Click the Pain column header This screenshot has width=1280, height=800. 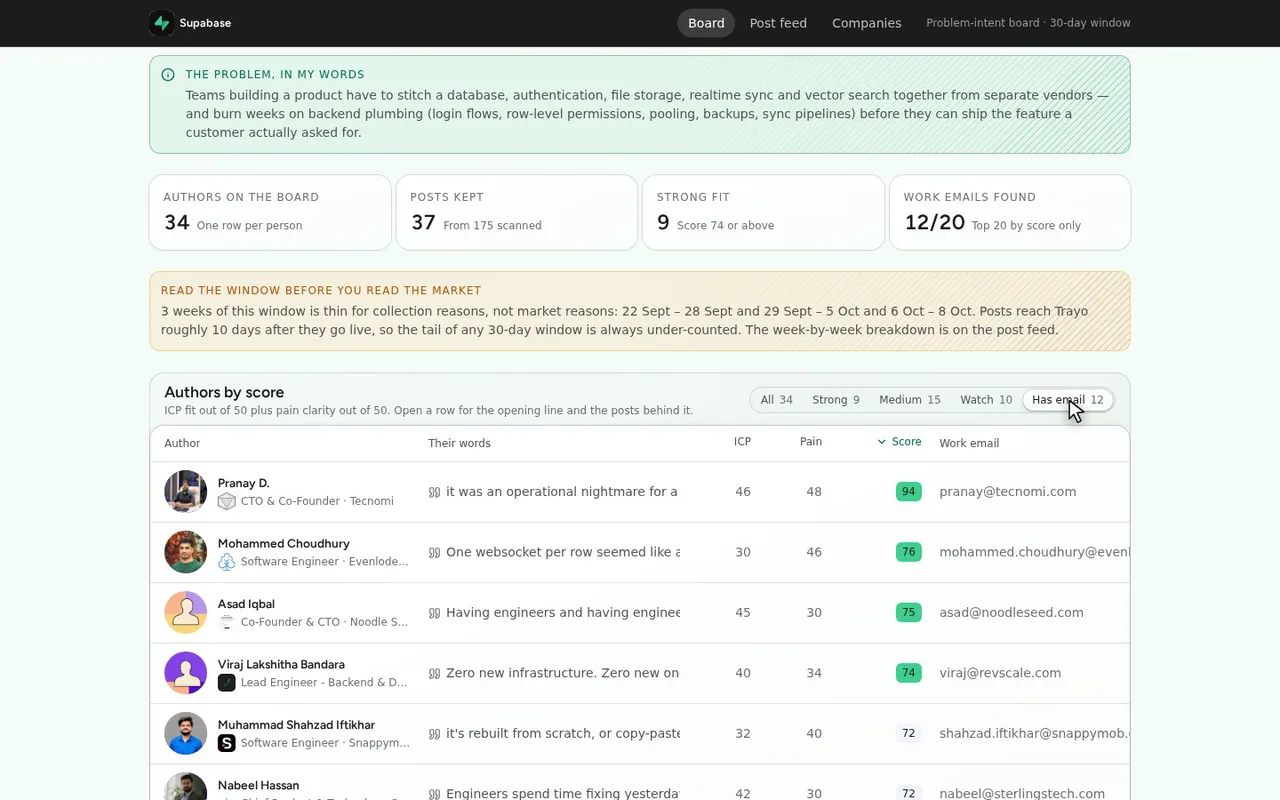tap(811, 442)
